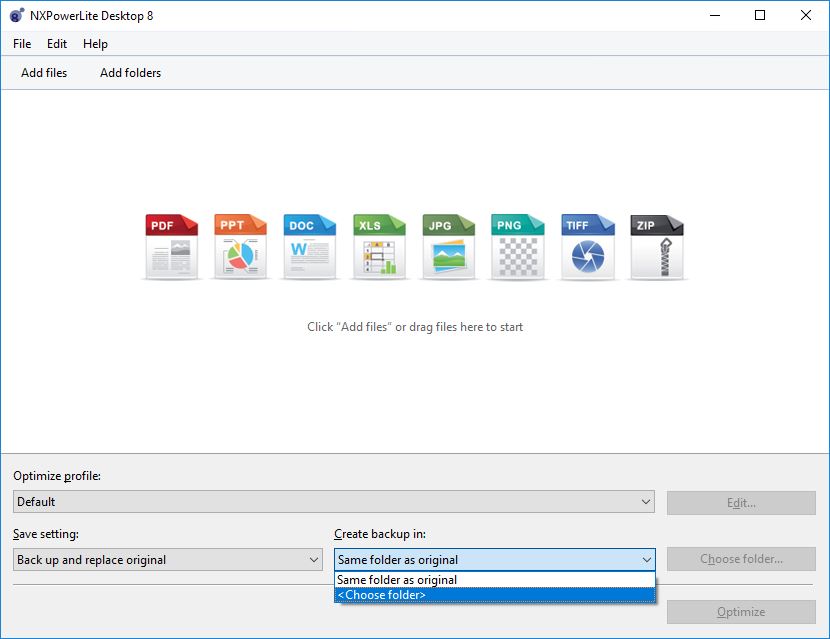Click the TIFF file type icon
The width and height of the screenshot is (830, 639).
[x=588, y=247]
